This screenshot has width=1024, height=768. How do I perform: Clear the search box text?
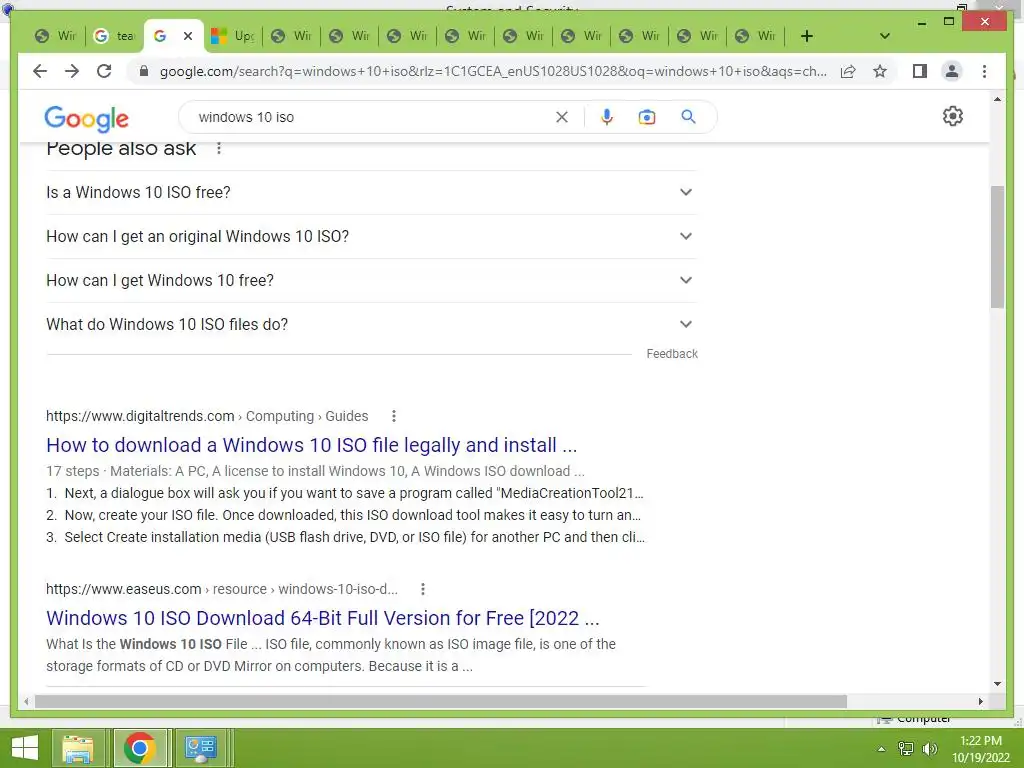[562, 117]
